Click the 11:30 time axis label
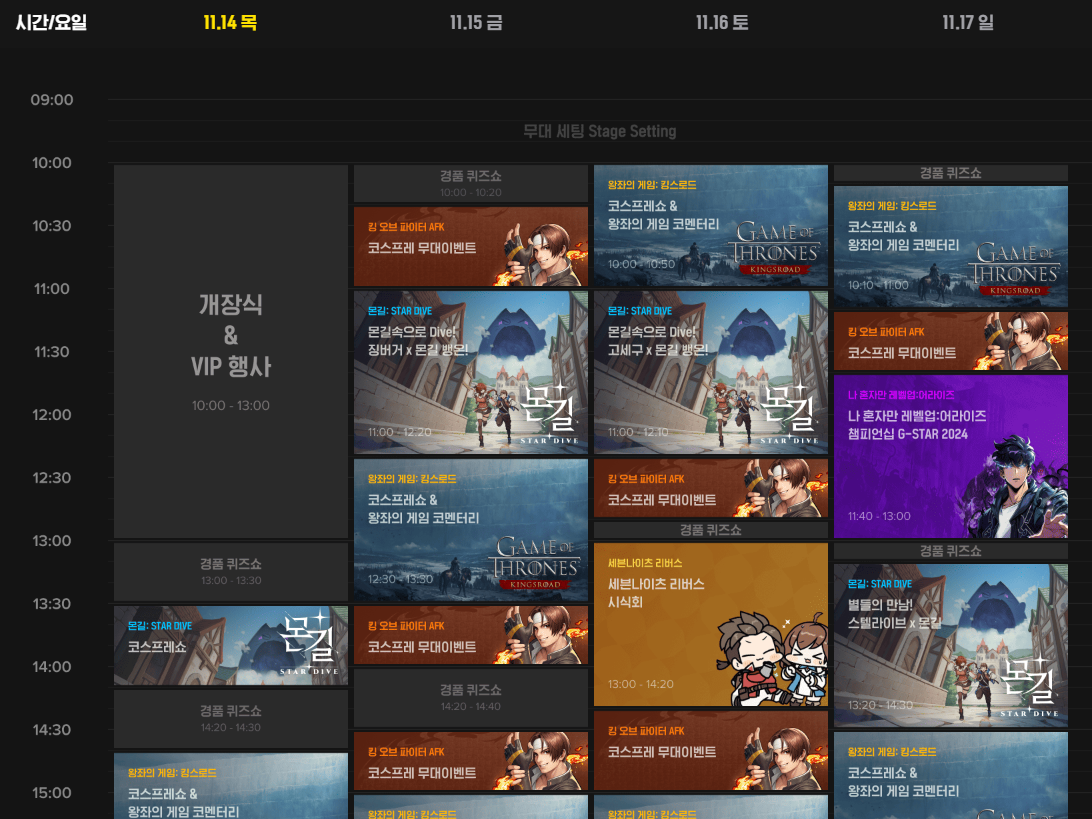 point(52,352)
